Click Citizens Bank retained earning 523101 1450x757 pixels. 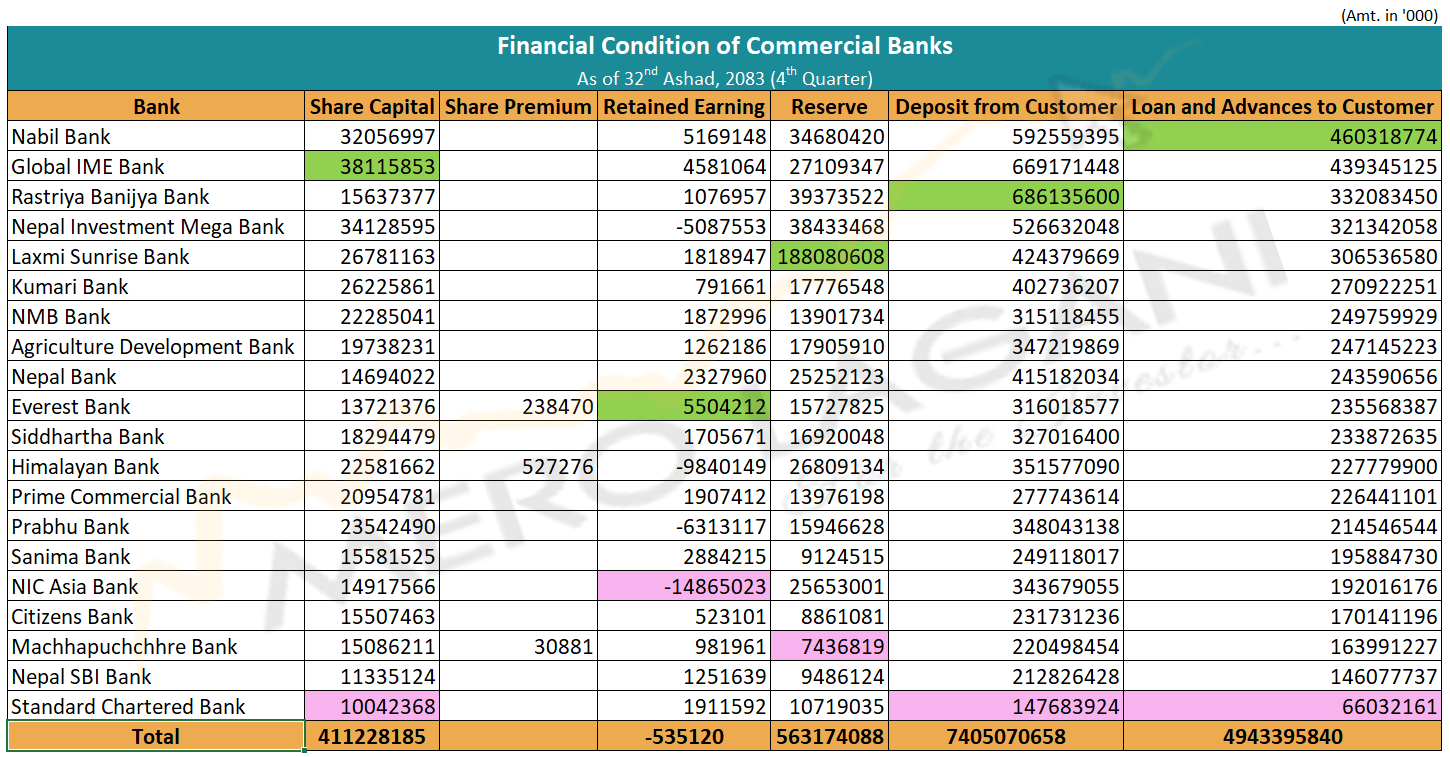click(x=684, y=617)
